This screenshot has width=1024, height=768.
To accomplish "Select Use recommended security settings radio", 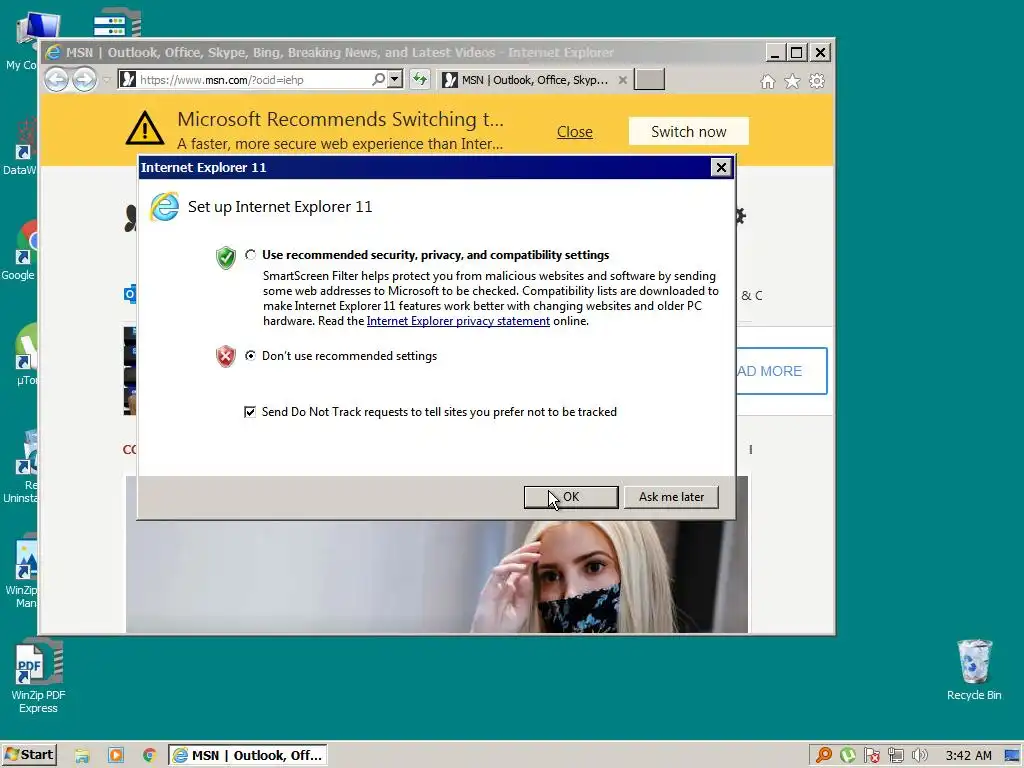I will click(x=251, y=255).
